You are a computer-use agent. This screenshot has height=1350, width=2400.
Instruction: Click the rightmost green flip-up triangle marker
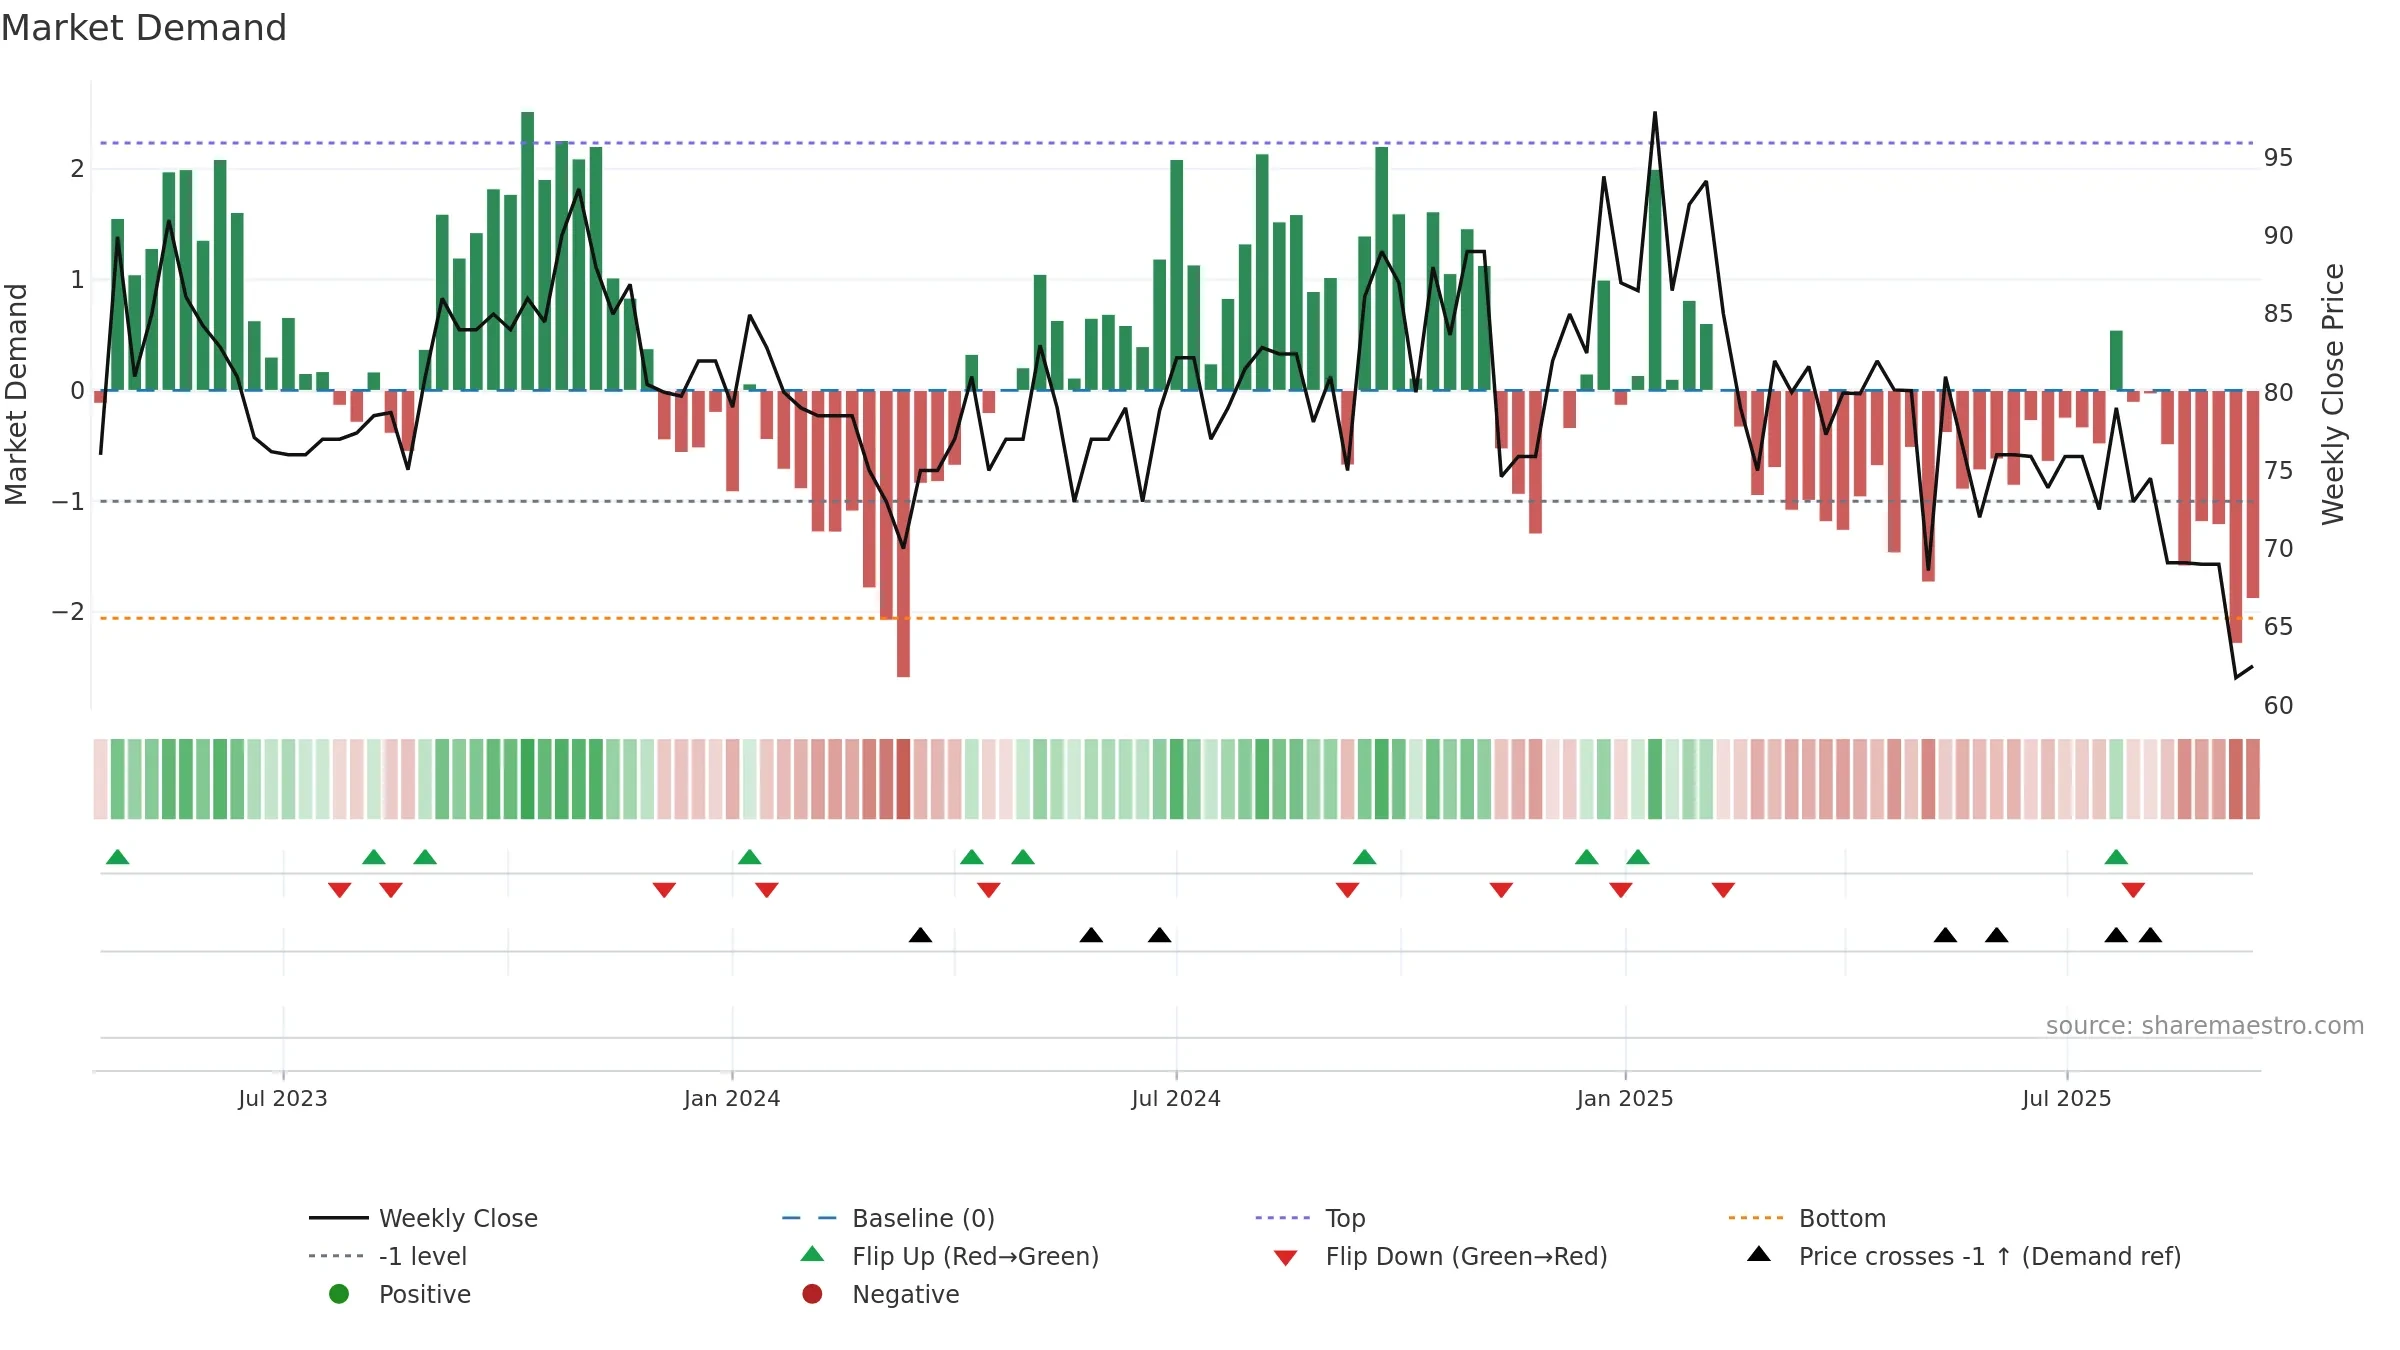[x=2116, y=857]
